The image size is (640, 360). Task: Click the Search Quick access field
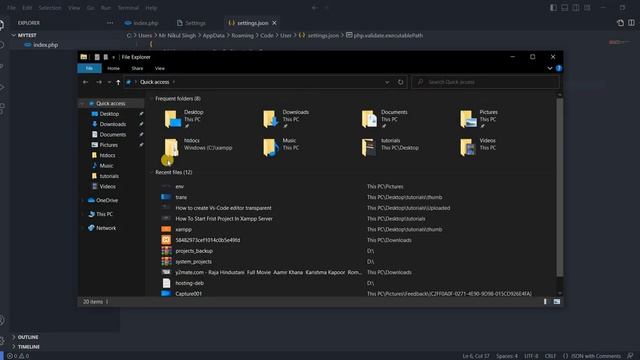485,82
